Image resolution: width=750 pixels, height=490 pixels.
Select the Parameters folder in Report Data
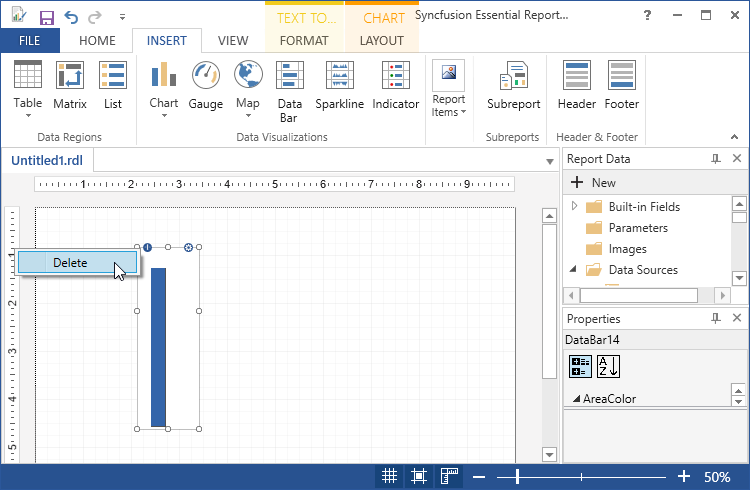pyautogui.click(x=637, y=228)
